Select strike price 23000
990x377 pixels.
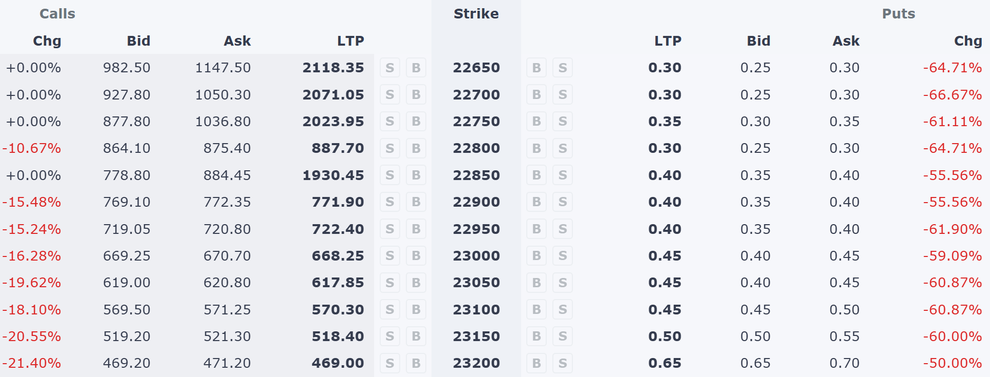pos(476,256)
